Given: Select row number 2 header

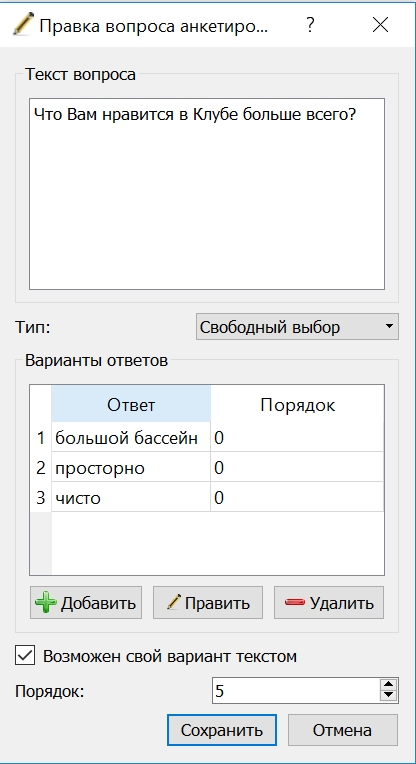Looking at the screenshot, I should tap(41, 468).
